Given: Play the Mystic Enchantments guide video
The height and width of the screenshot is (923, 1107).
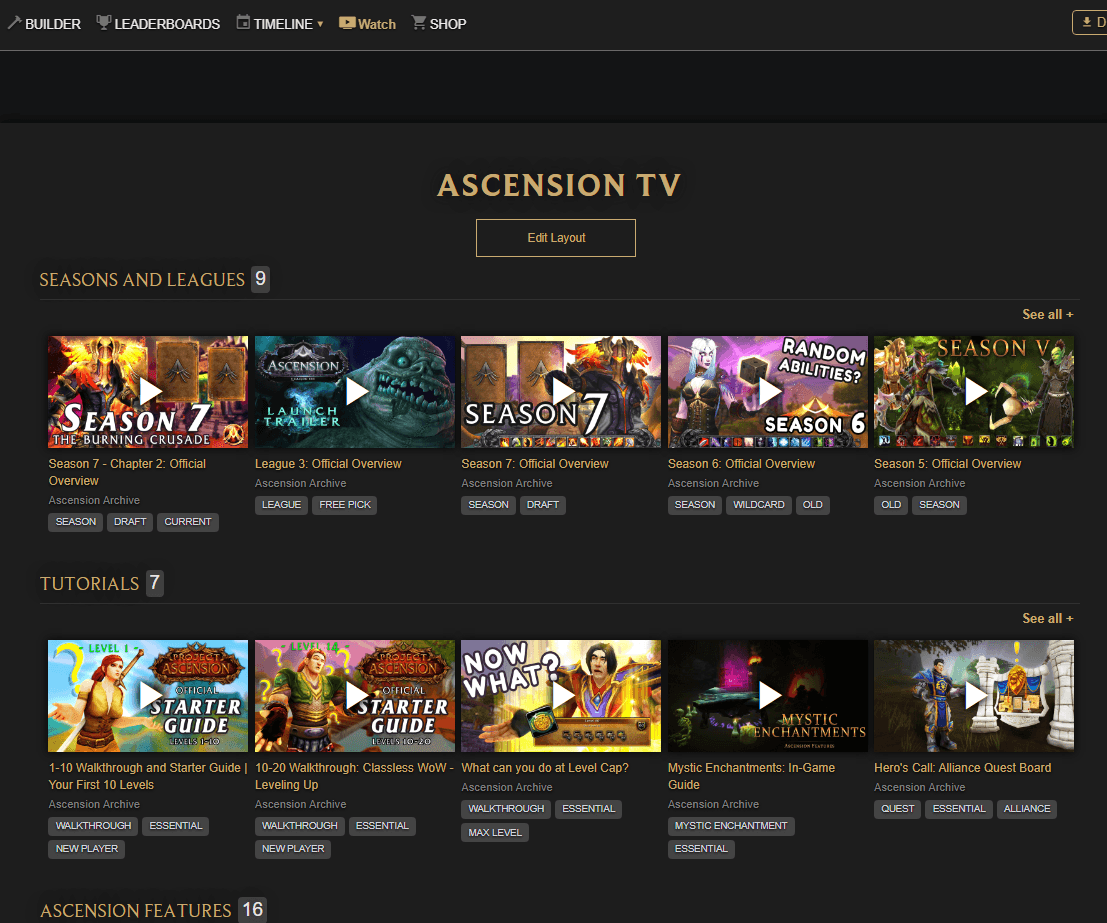Looking at the screenshot, I should [x=768, y=695].
